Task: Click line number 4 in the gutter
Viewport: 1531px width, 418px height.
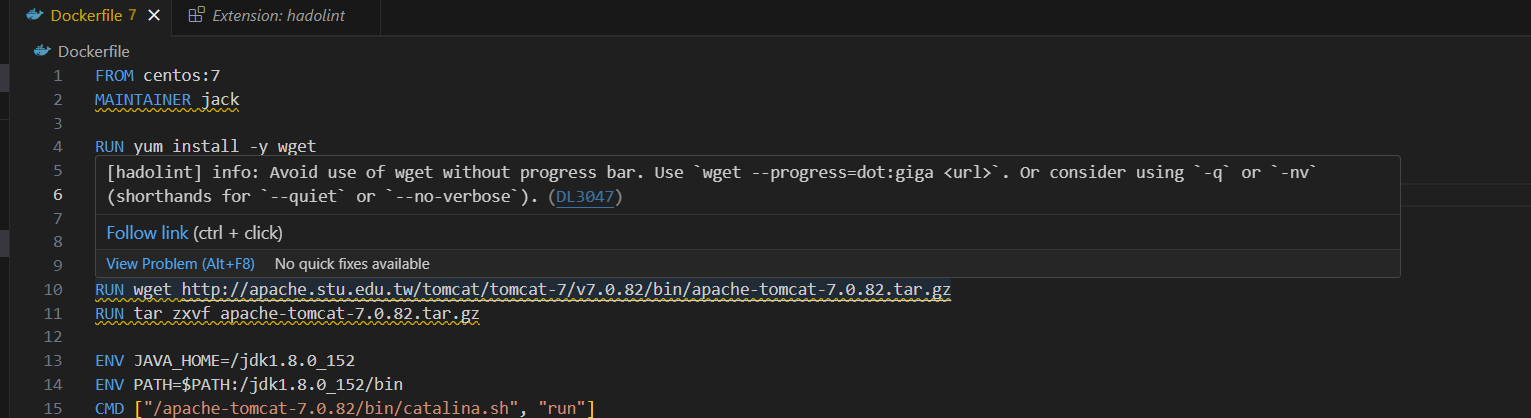Action: point(57,147)
